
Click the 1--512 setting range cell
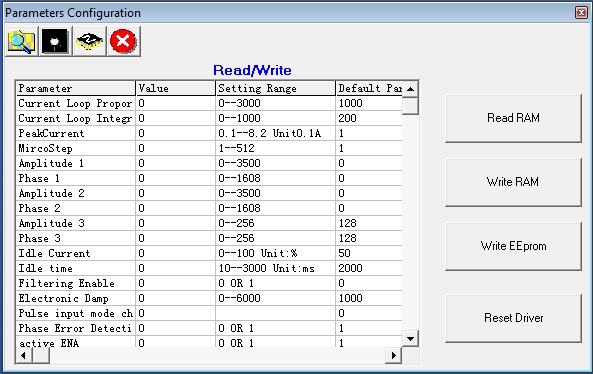(x=275, y=148)
